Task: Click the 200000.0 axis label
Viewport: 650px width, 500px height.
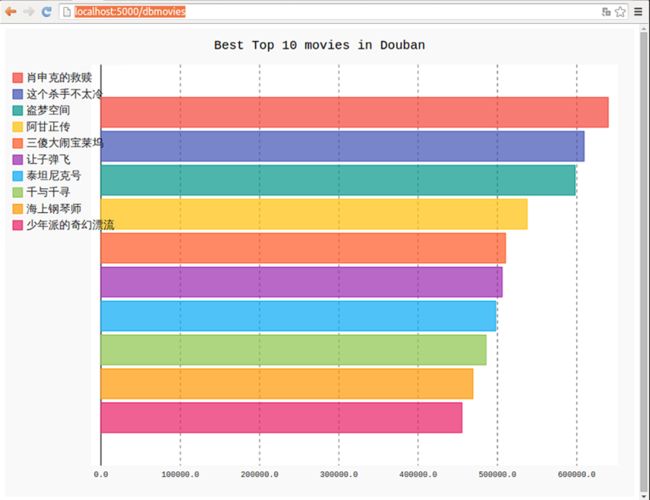Action: pos(260,474)
